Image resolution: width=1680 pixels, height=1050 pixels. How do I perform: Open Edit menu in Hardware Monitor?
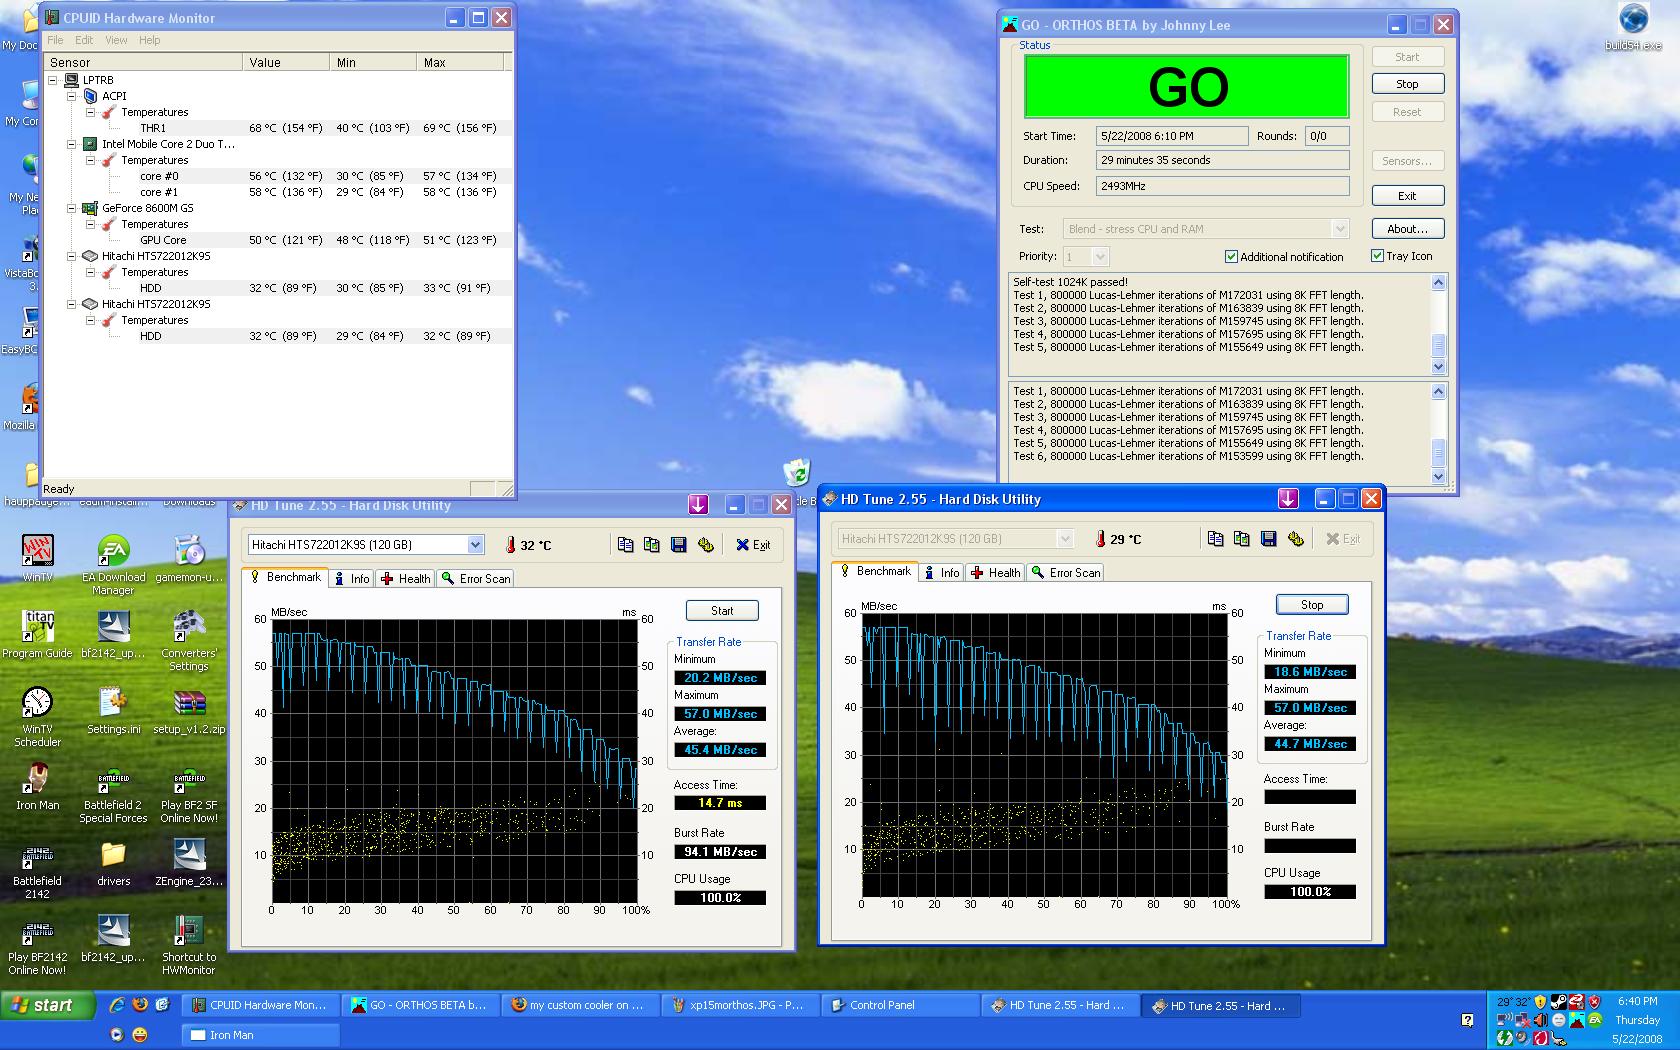coord(84,40)
